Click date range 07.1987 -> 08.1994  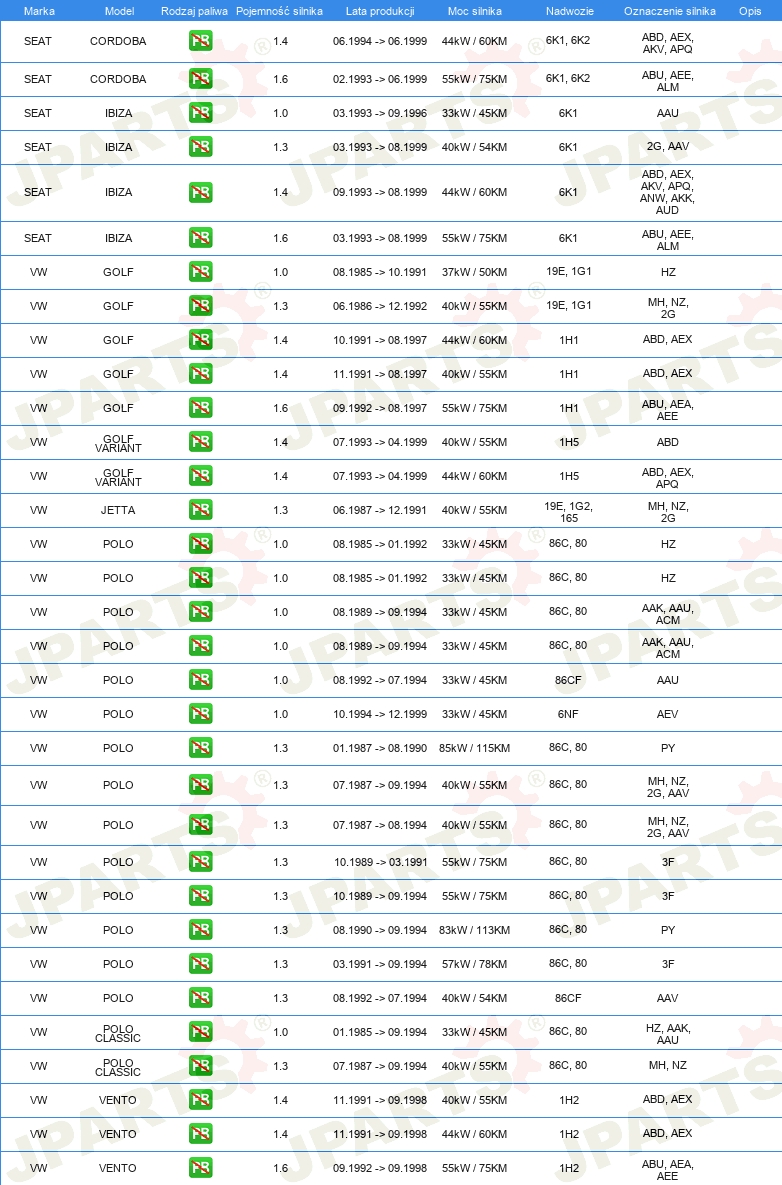(x=380, y=825)
